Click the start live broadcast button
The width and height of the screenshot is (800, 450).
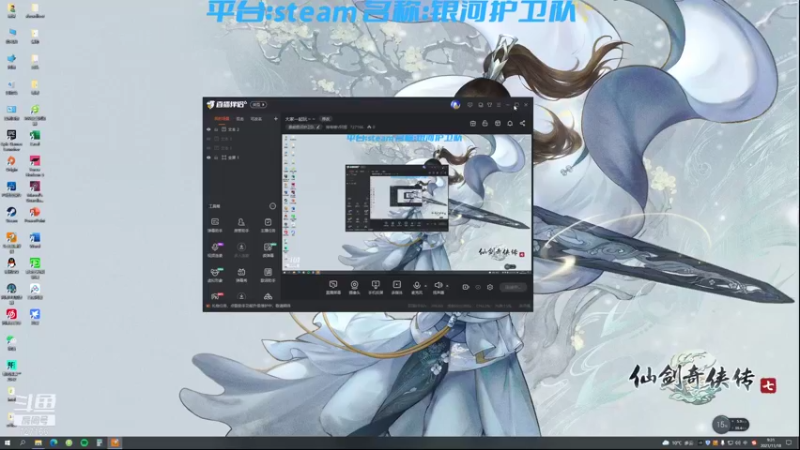(x=513, y=287)
